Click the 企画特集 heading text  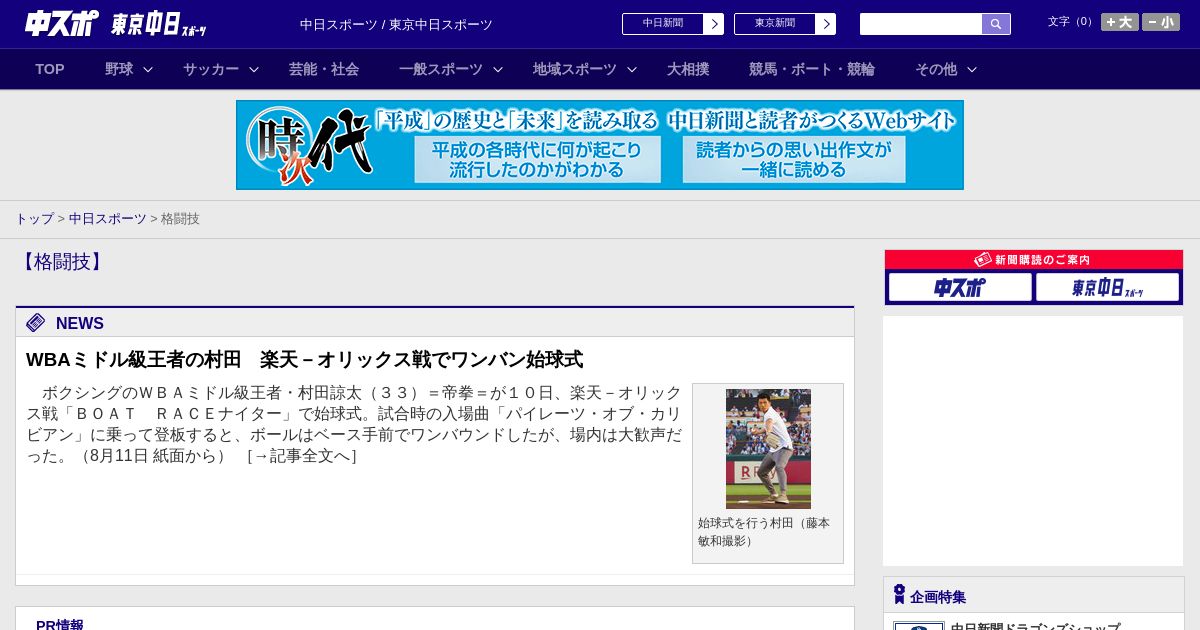click(938, 597)
